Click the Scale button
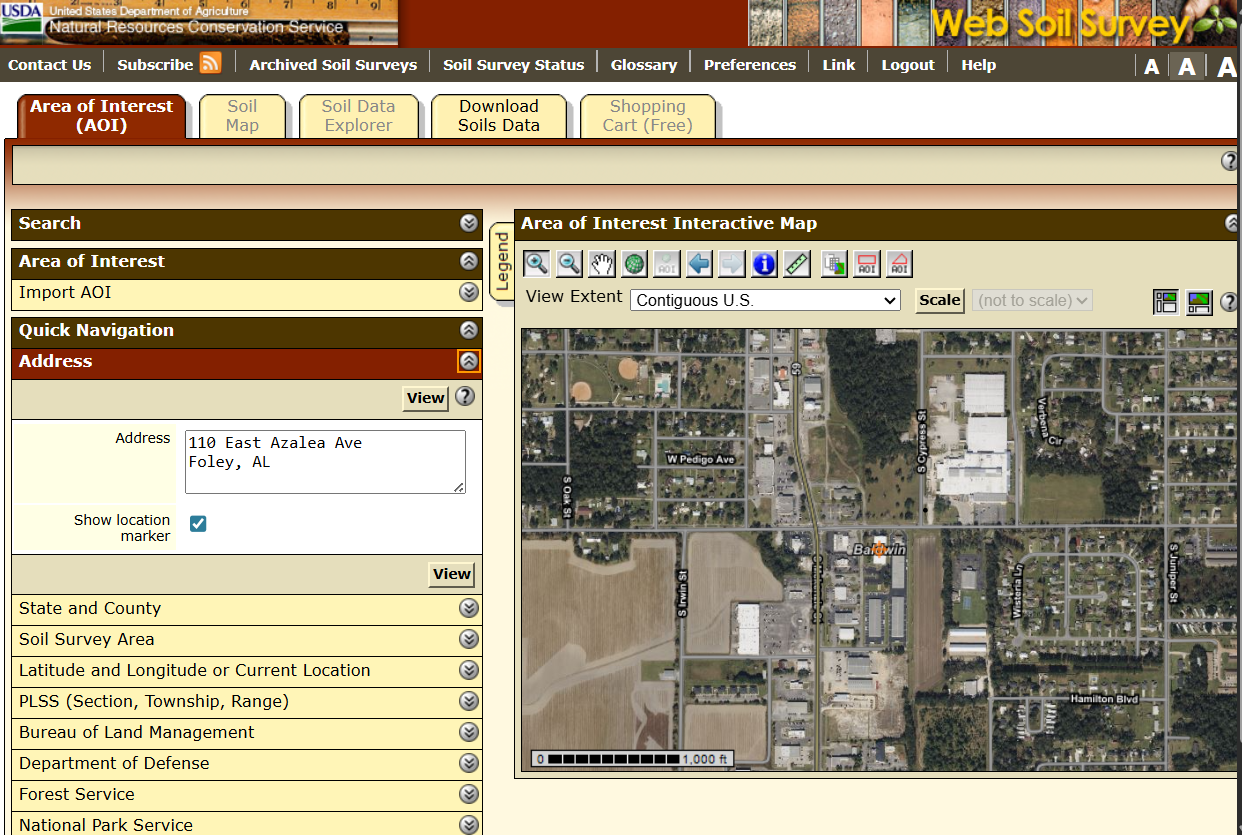 click(x=939, y=300)
